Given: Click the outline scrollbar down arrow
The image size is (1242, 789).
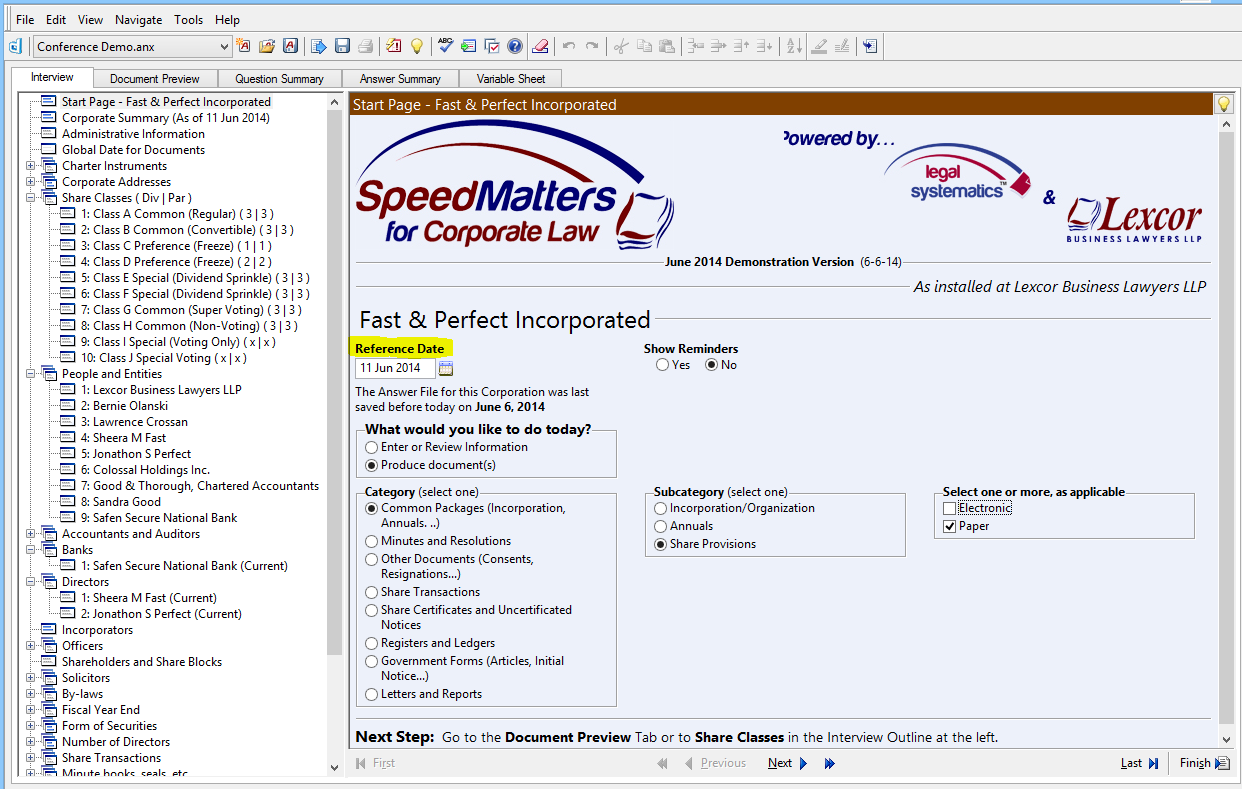Looking at the screenshot, I should (x=334, y=768).
